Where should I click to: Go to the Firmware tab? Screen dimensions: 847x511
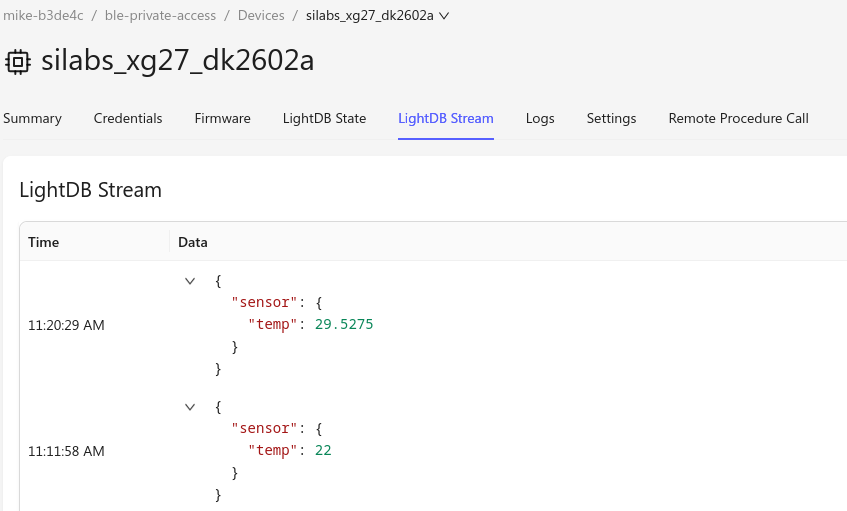pos(223,118)
